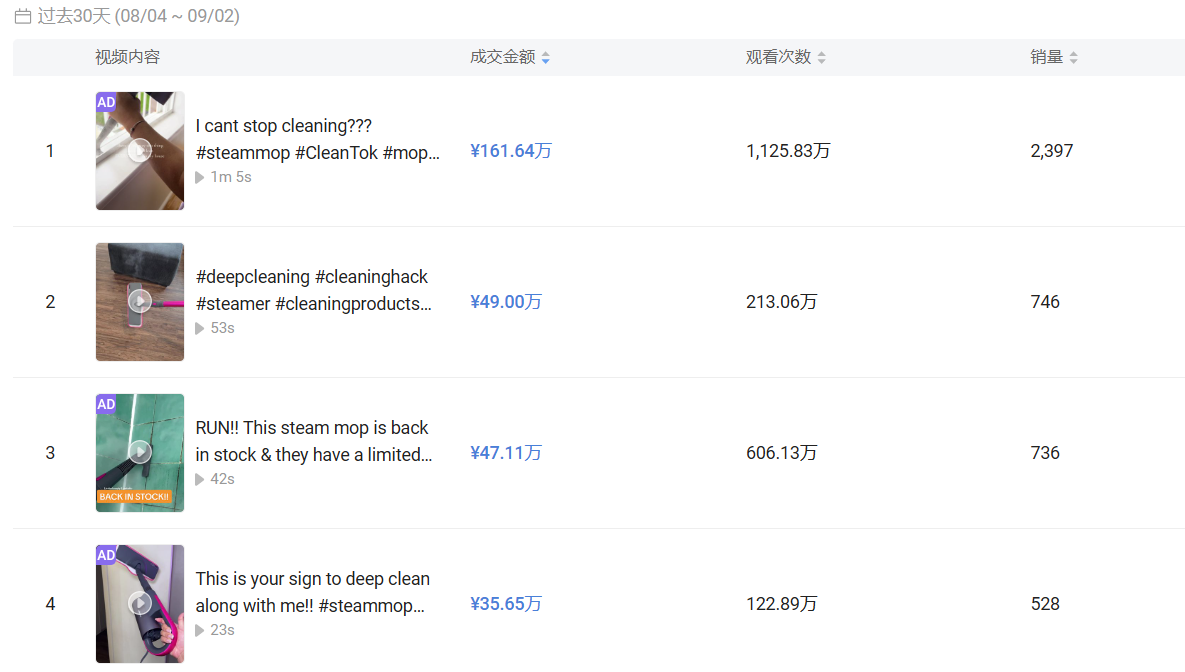Click the ¥161.64万 transaction amount
This screenshot has width=1185, height=672.
pyautogui.click(x=510, y=151)
